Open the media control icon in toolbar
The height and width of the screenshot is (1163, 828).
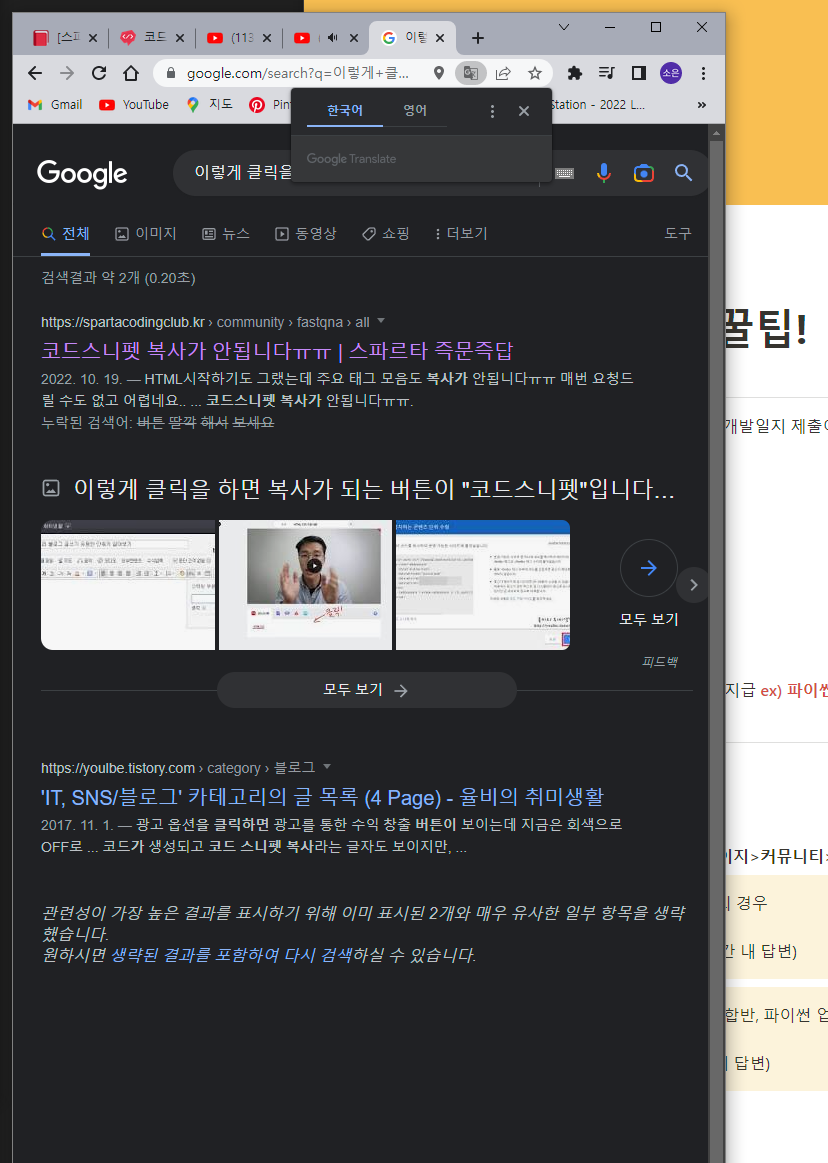[x=606, y=73]
